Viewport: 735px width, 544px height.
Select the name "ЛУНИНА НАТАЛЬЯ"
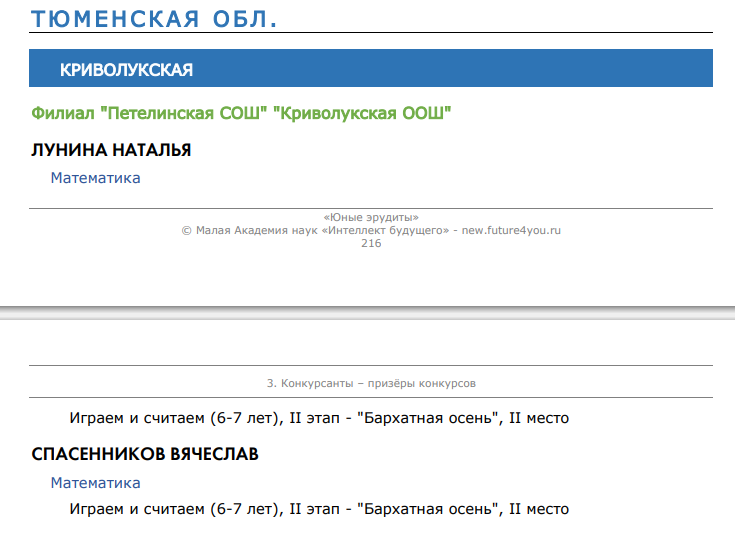coord(111,150)
